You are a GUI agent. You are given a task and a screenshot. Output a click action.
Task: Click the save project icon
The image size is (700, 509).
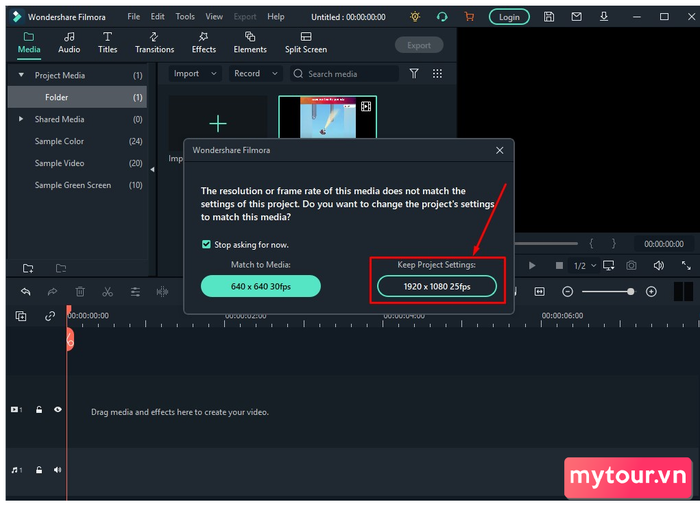(549, 17)
